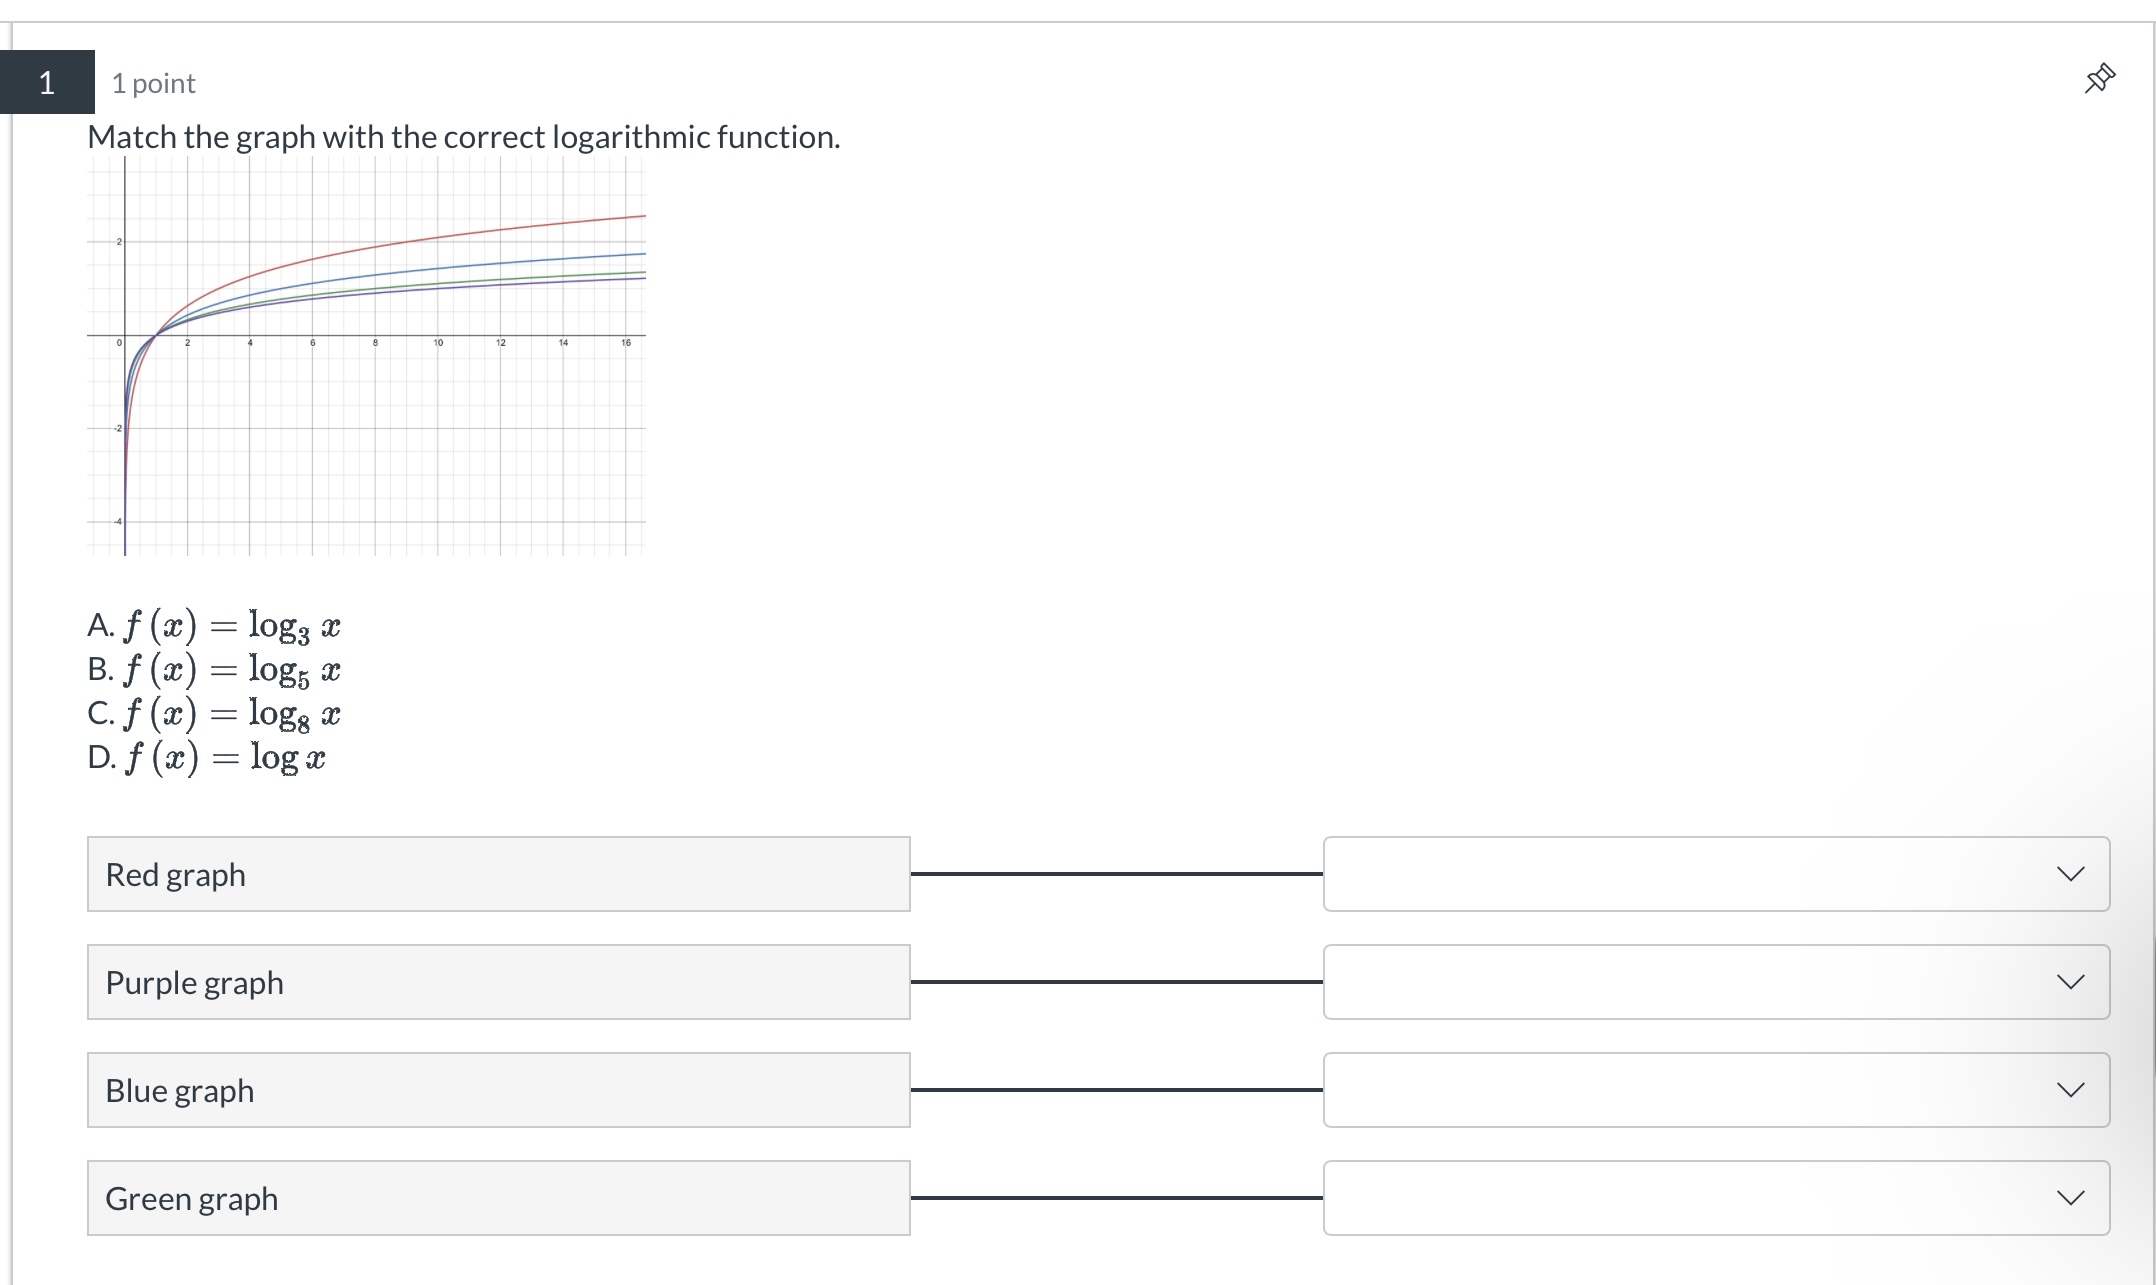The height and width of the screenshot is (1285, 2156).
Task: Click option A log base 3 text
Action: [x=213, y=626]
